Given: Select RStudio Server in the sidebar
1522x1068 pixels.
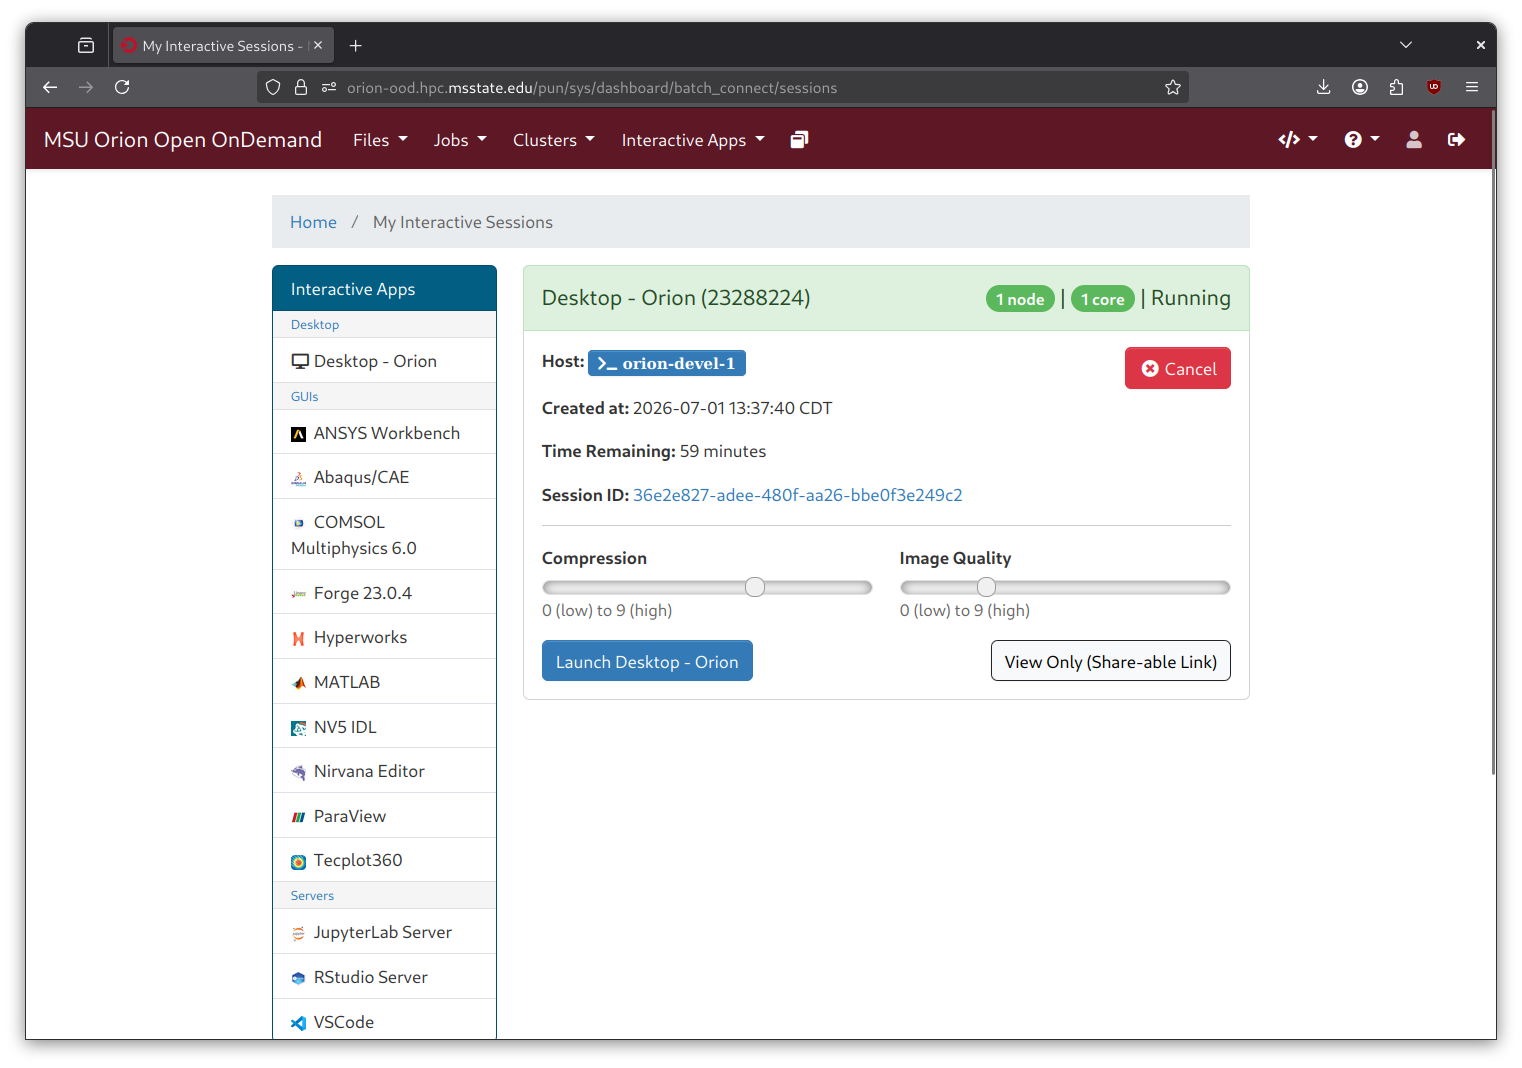Looking at the screenshot, I should click(x=384, y=977).
